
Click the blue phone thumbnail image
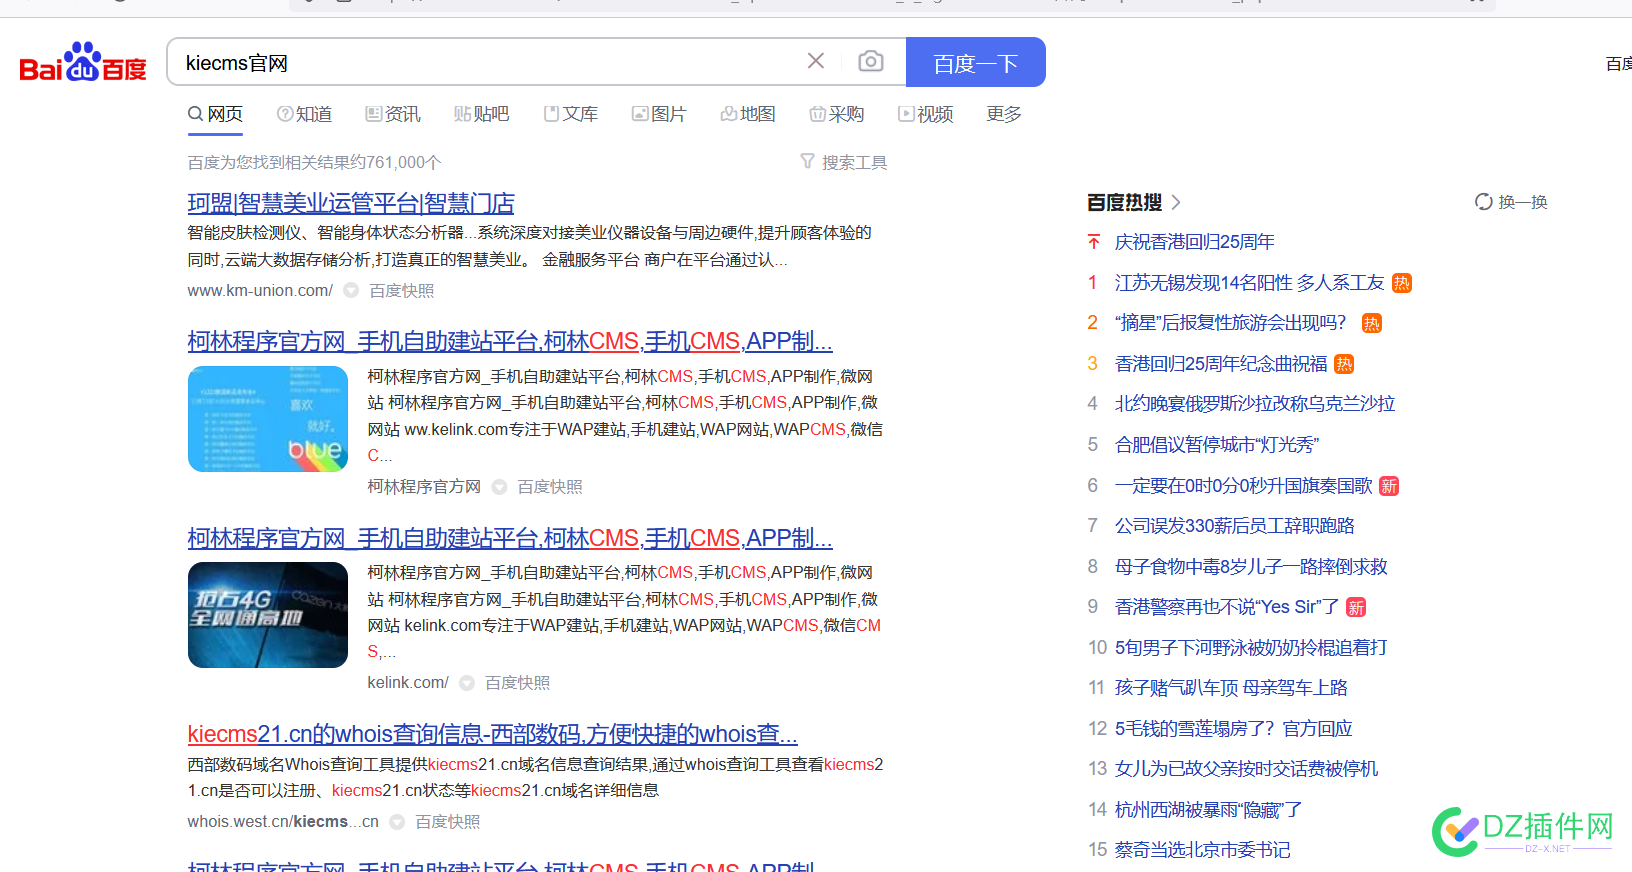coord(268,419)
